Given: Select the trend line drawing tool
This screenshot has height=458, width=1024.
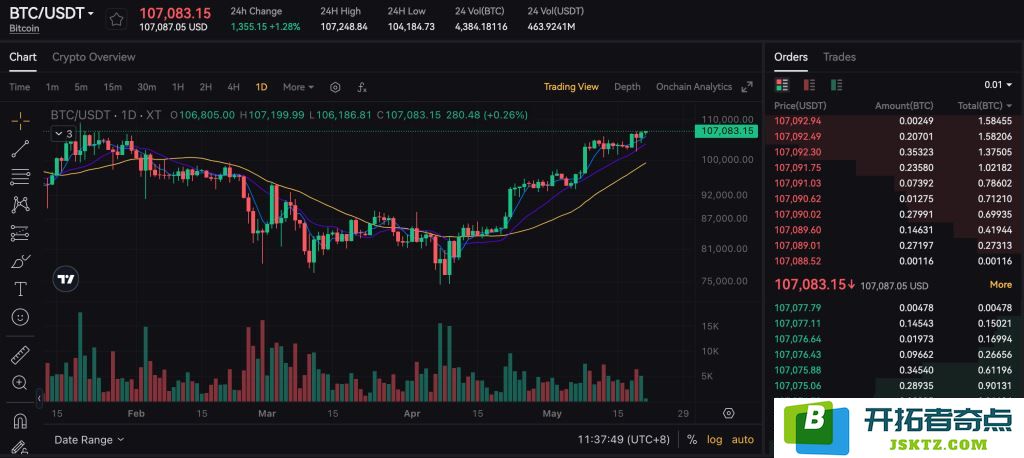Looking at the screenshot, I should [20, 148].
